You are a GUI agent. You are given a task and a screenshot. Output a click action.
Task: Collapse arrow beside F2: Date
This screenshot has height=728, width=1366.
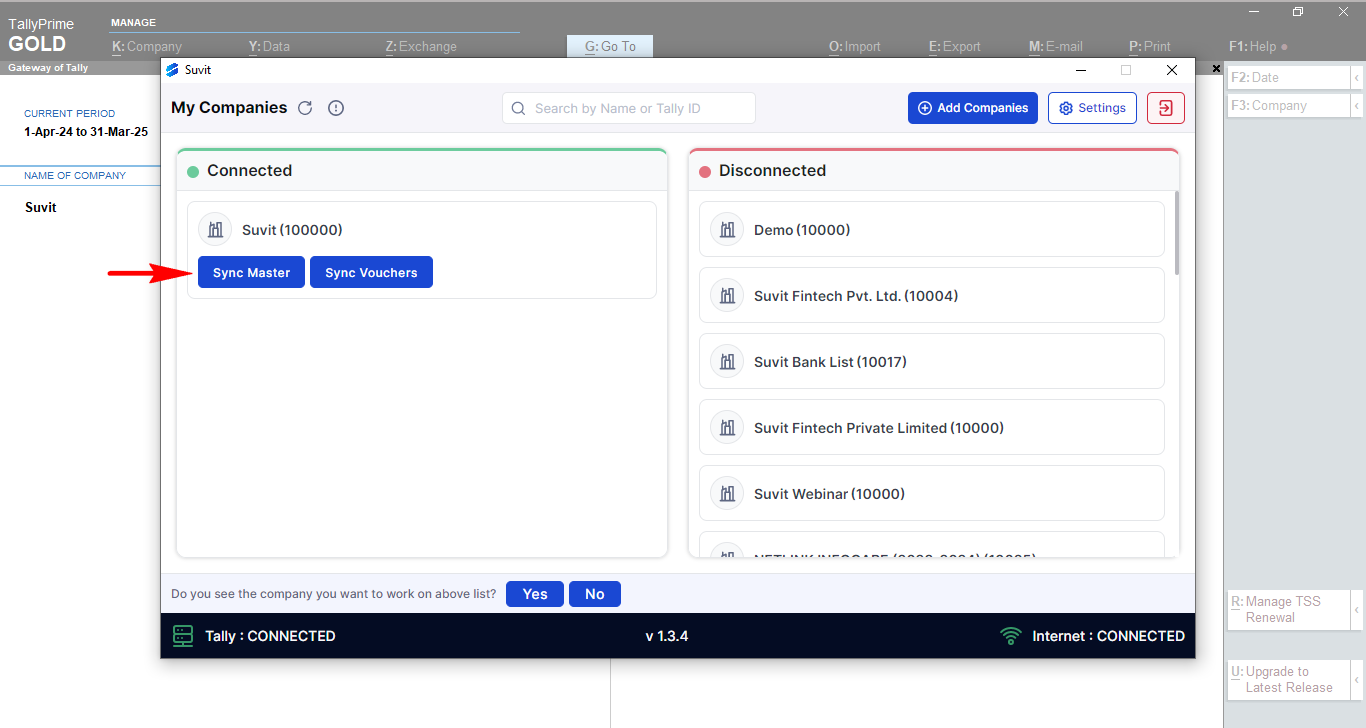tap(1357, 77)
